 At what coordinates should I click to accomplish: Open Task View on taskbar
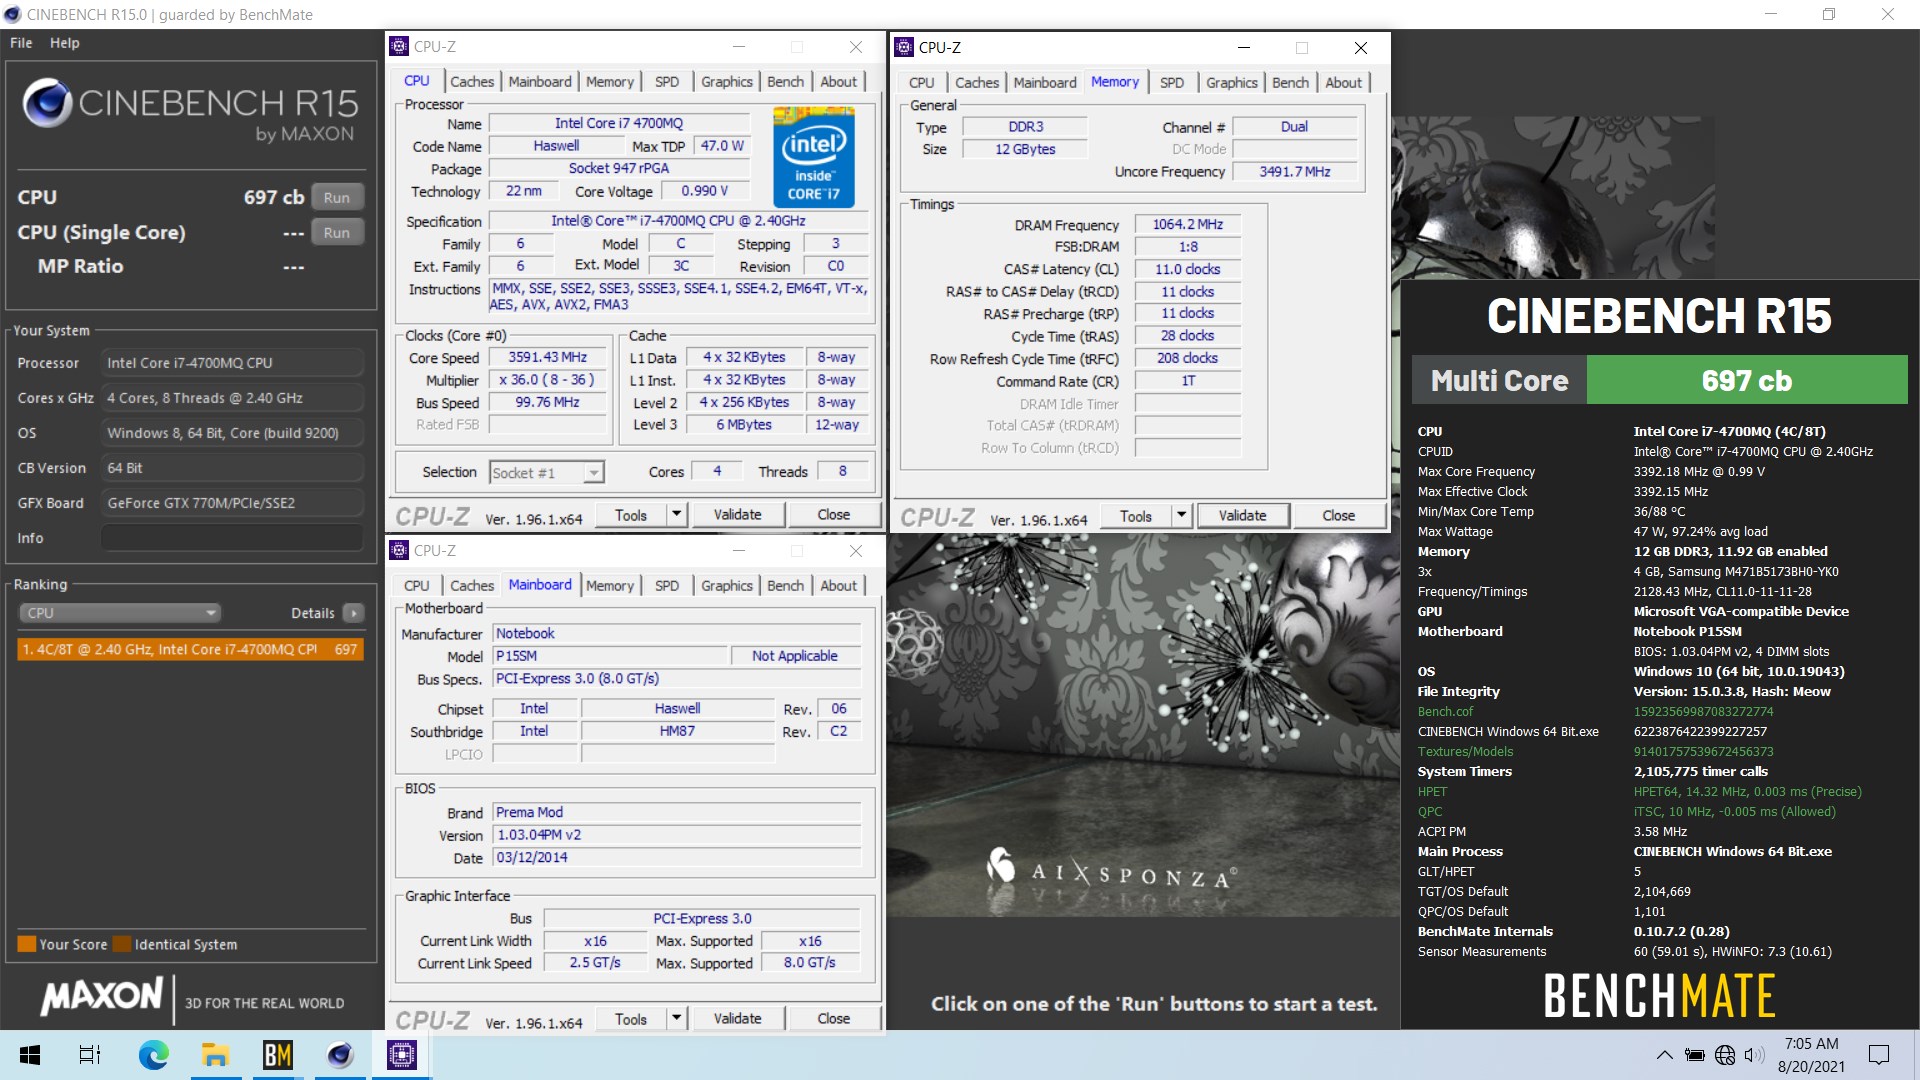coord(90,1055)
